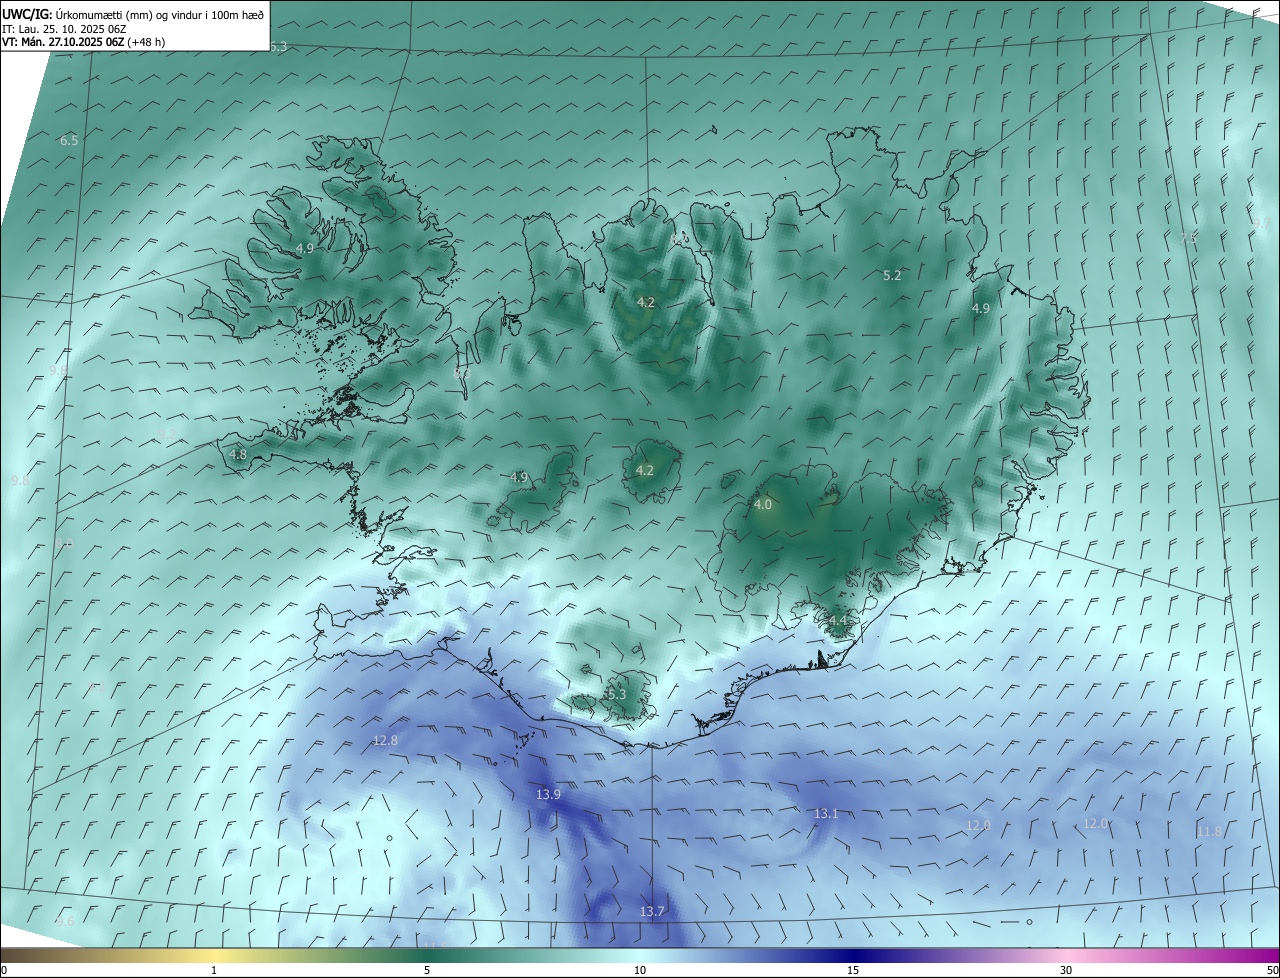Click the 13.7 value label

point(652,911)
